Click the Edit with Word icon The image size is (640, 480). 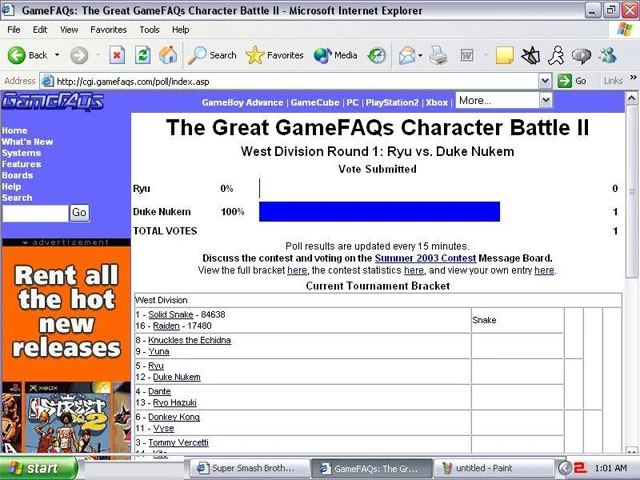467,55
